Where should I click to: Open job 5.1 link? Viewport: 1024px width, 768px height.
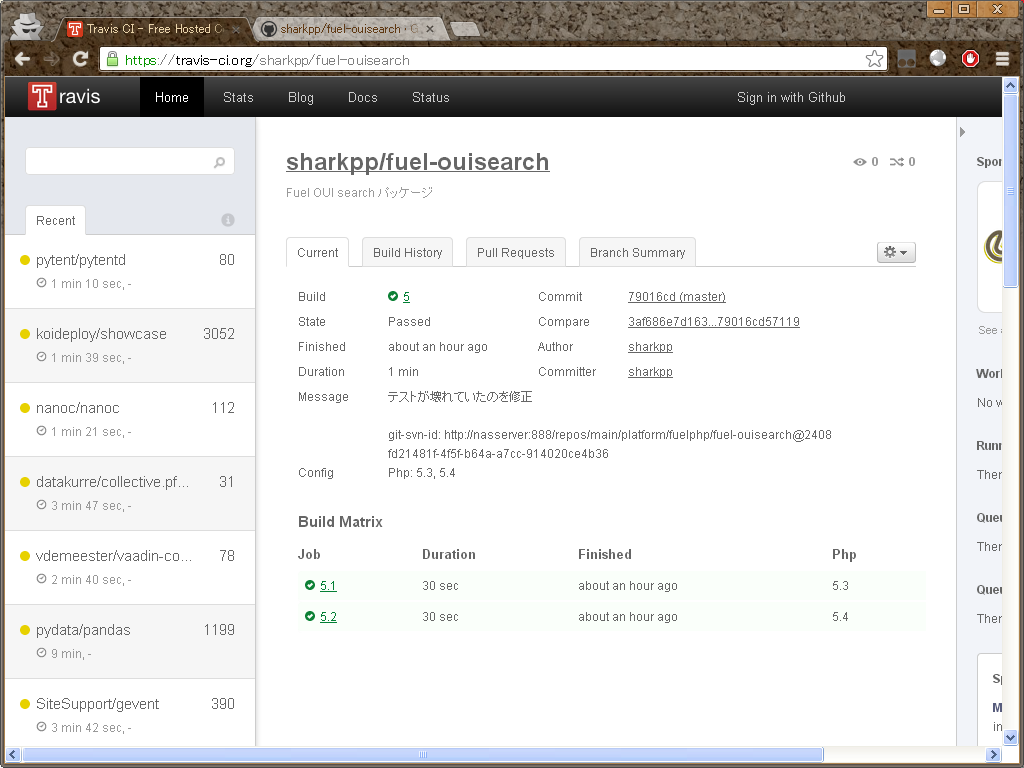(x=328, y=585)
